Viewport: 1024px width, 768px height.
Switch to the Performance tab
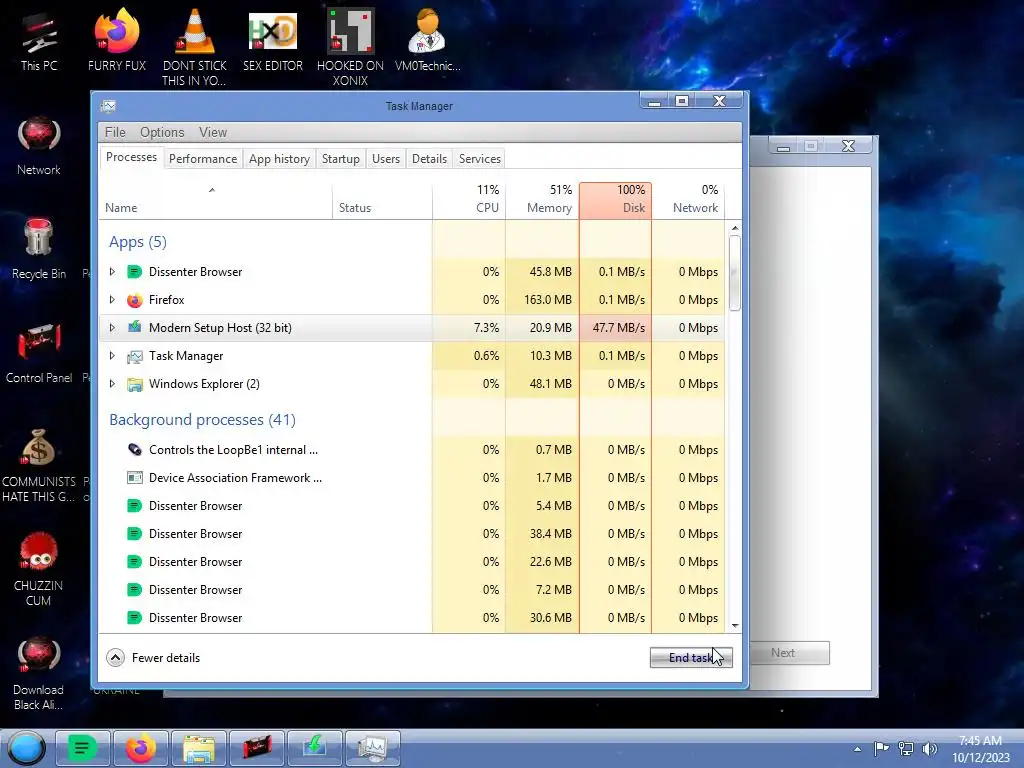click(x=203, y=159)
